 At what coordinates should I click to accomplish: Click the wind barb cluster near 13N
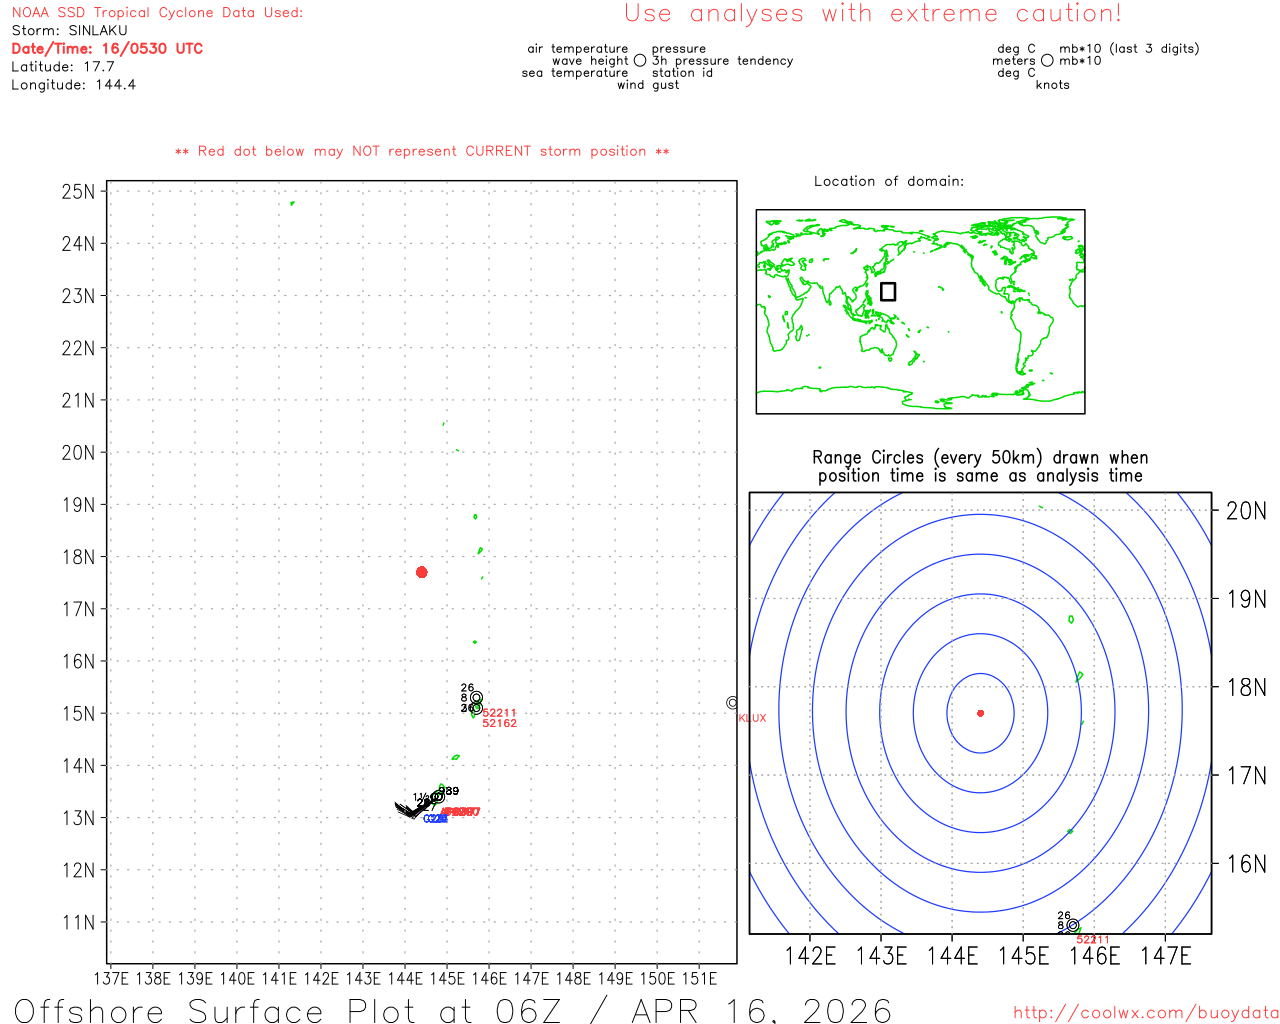click(x=412, y=808)
